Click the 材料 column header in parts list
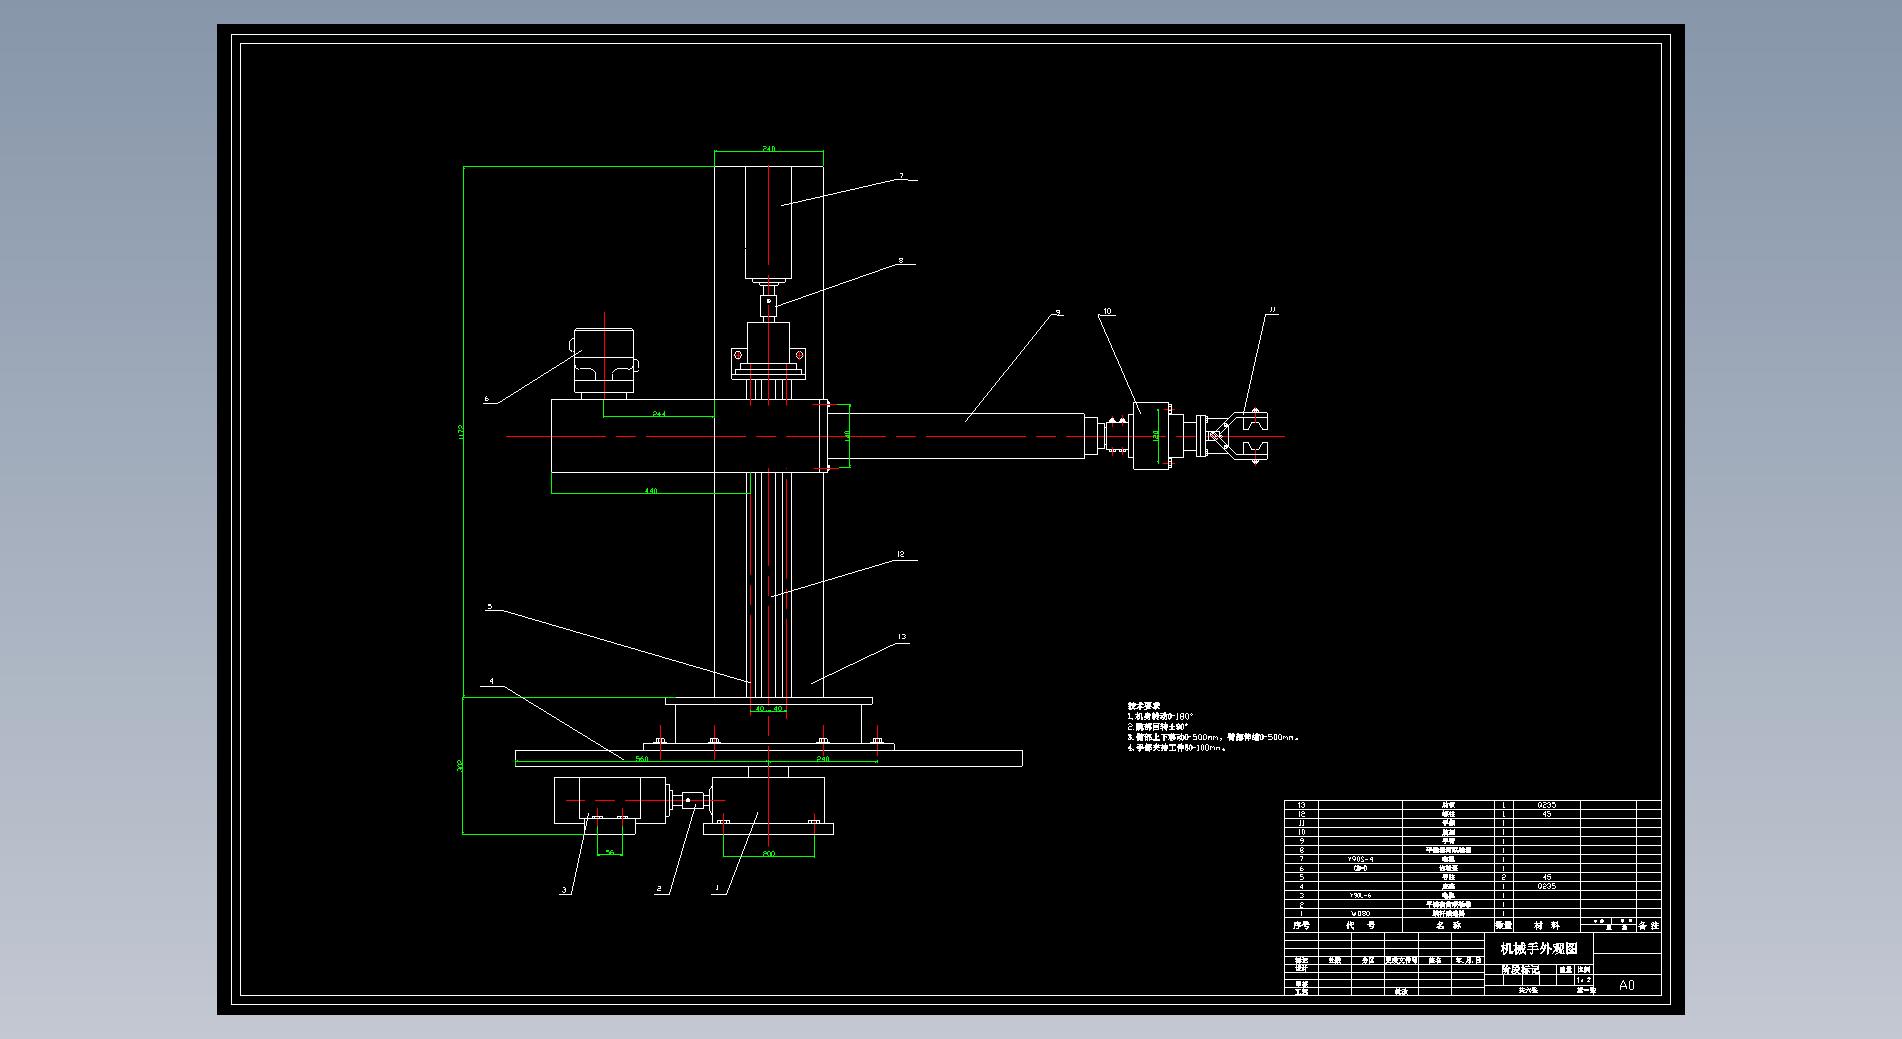This screenshot has width=1902, height=1039. [1547, 926]
